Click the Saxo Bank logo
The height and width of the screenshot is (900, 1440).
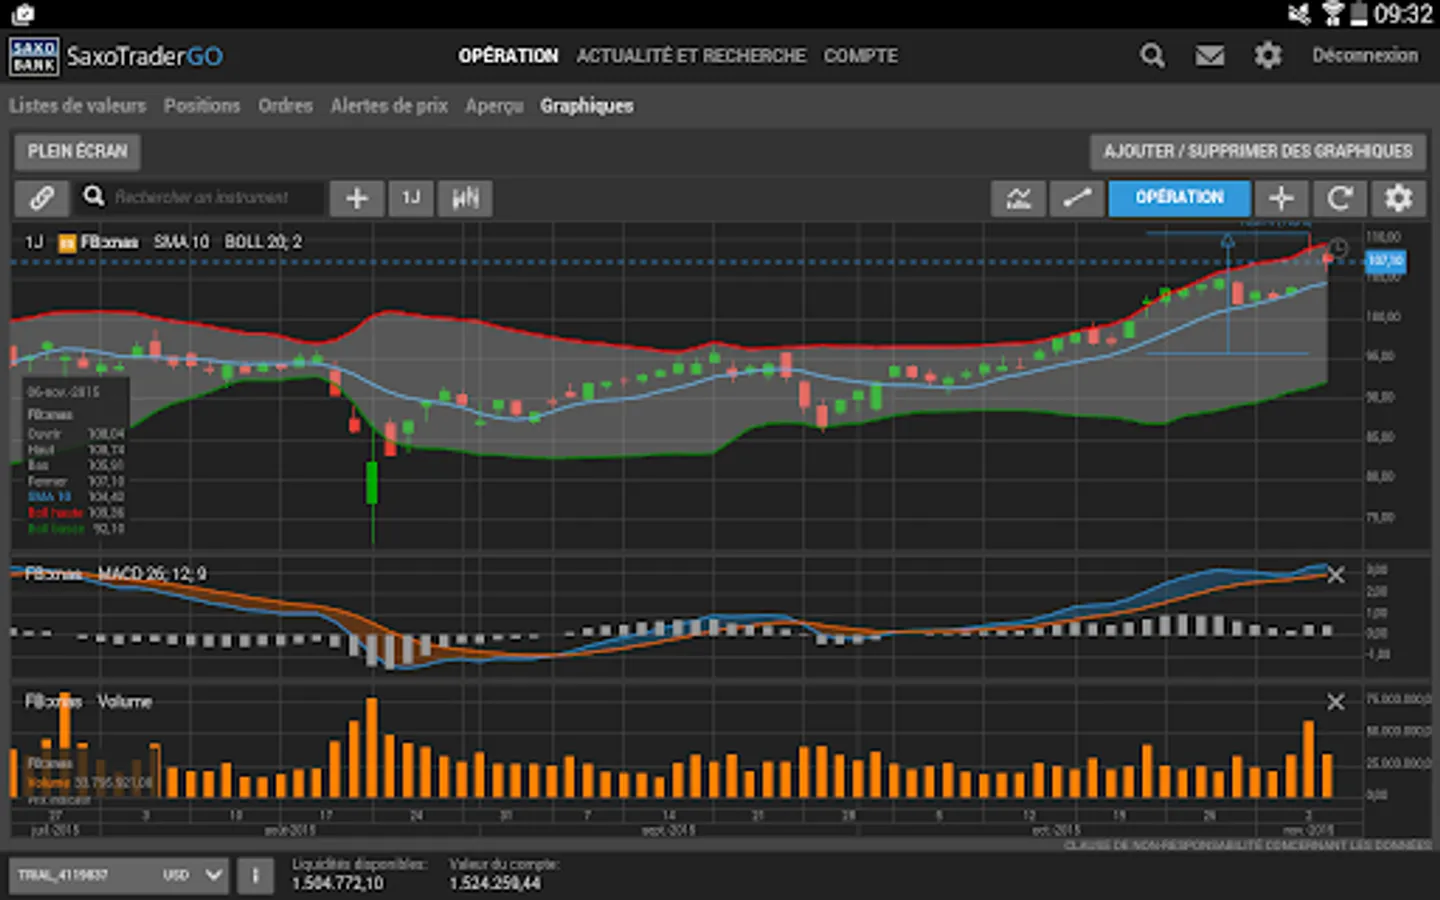[34, 56]
